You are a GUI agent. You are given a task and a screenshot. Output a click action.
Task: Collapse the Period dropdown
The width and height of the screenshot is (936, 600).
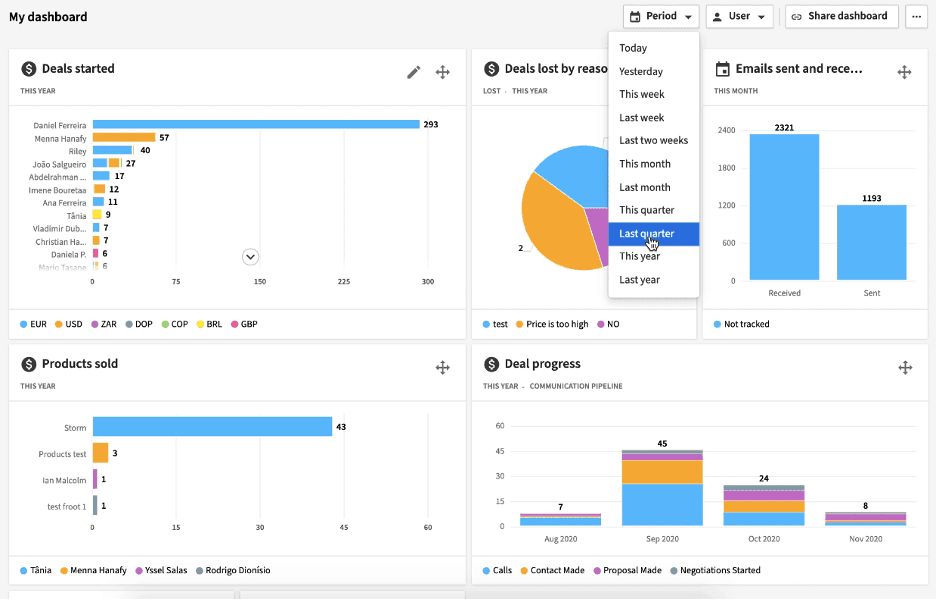pos(660,16)
